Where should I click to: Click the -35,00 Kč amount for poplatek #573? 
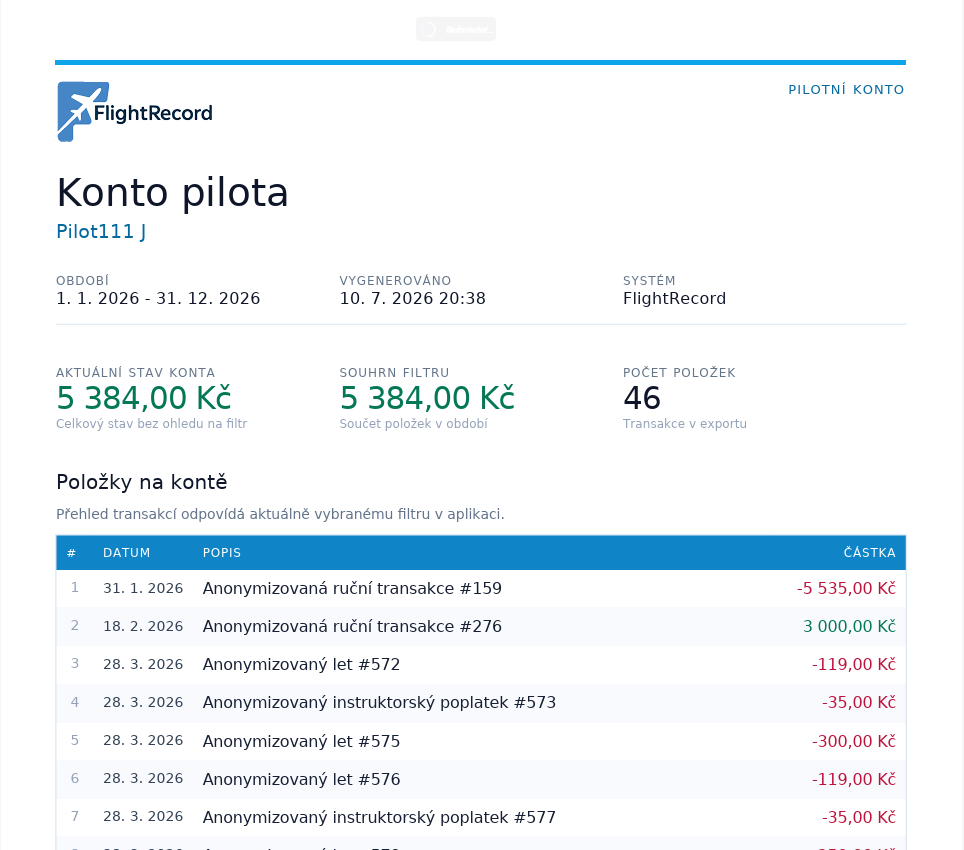tap(858, 702)
